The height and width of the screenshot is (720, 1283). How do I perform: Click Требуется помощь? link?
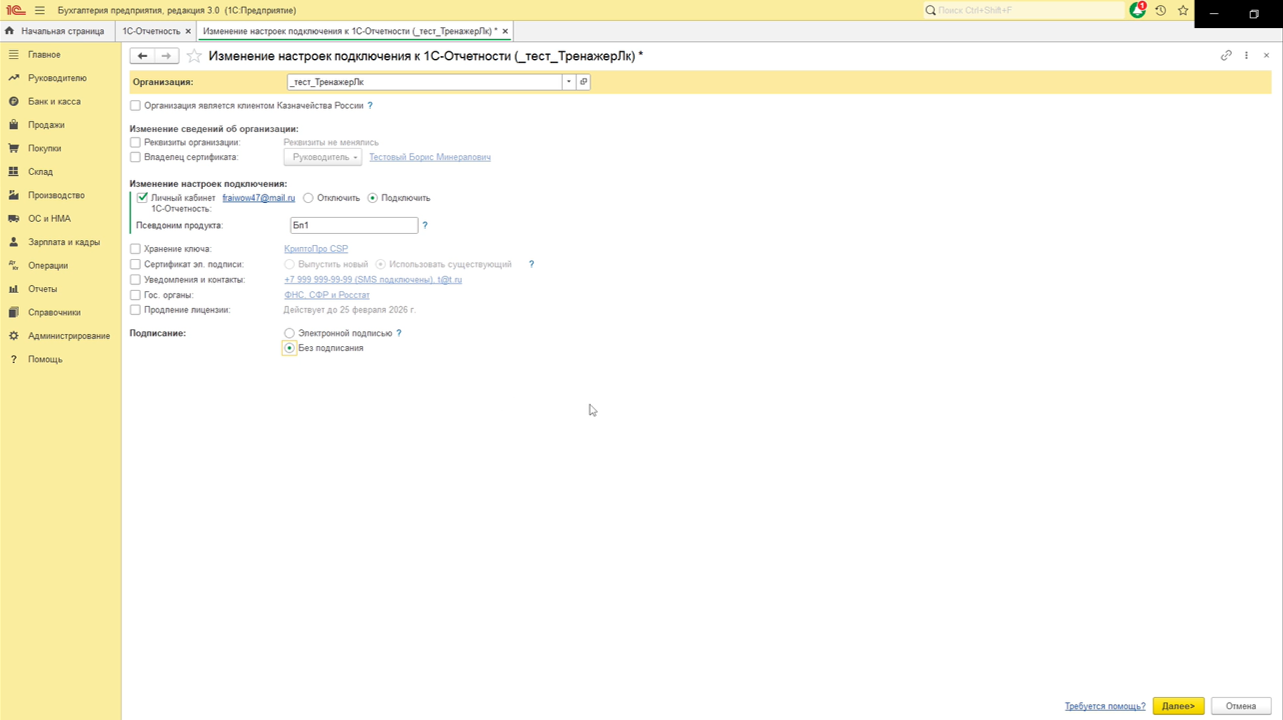click(x=1105, y=706)
